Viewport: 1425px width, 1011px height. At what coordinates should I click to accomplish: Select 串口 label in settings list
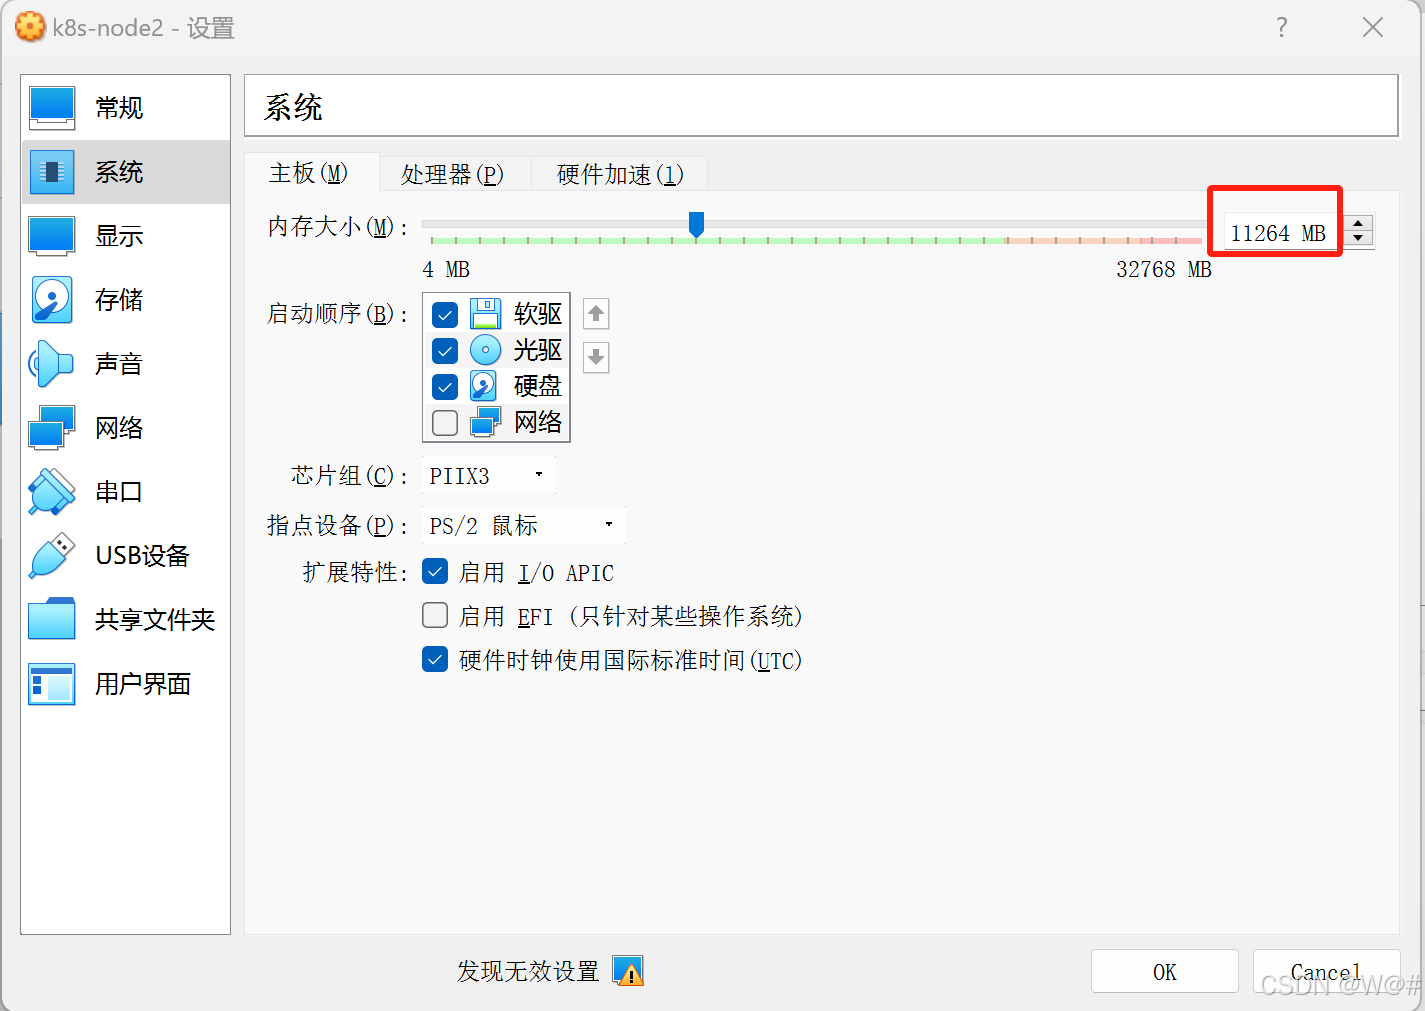tap(119, 492)
